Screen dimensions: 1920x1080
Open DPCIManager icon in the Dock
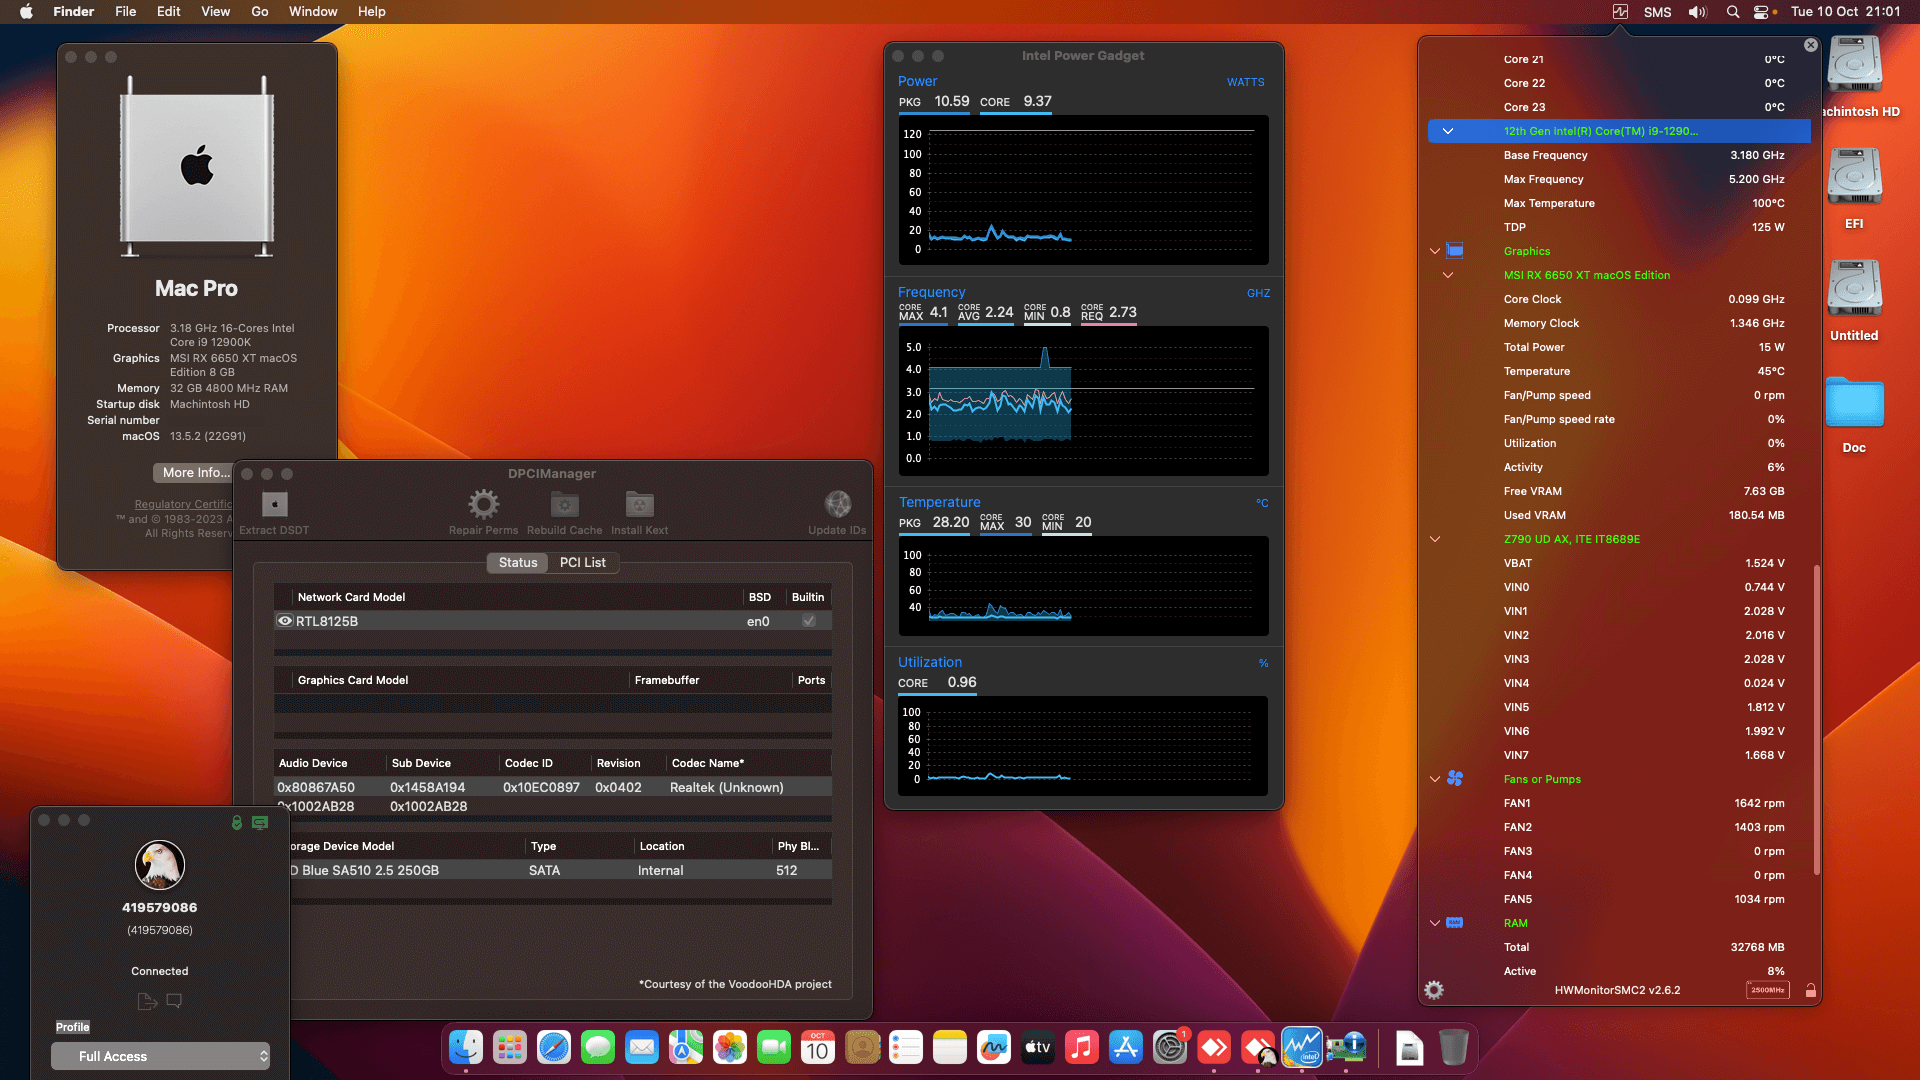point(1346,1047)
